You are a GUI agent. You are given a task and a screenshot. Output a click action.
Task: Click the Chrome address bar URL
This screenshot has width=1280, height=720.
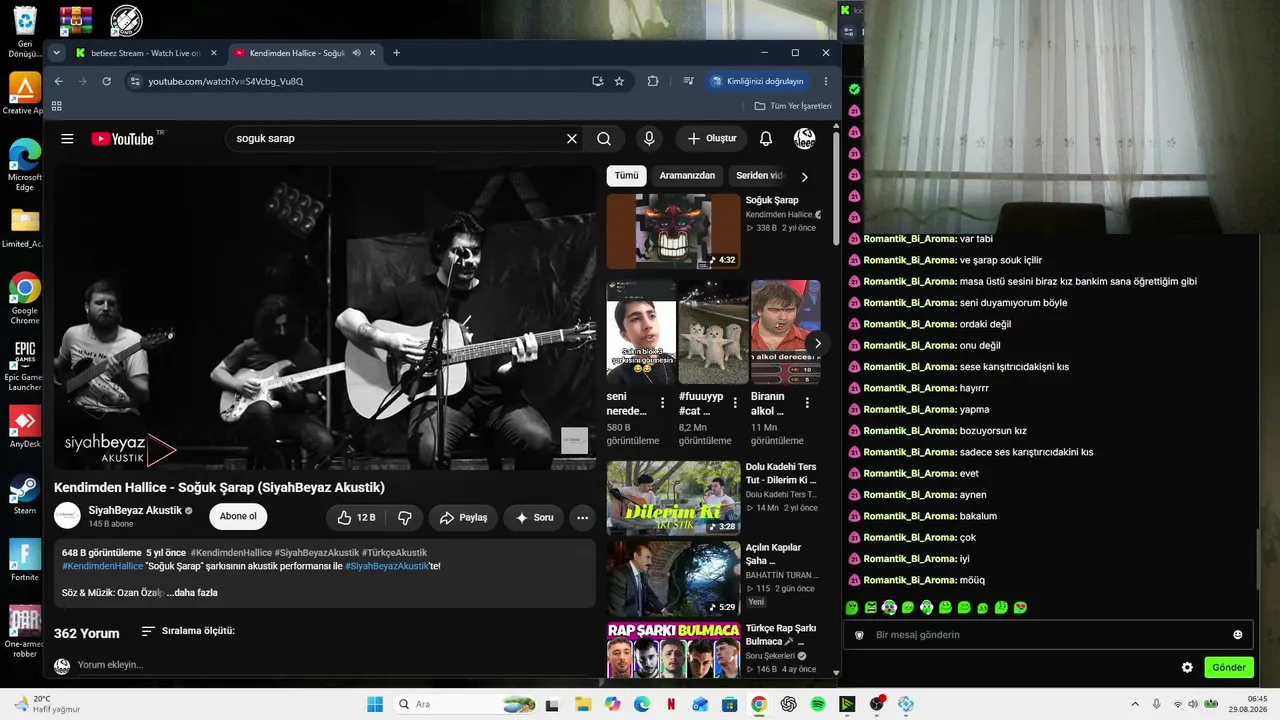(226, 81)
